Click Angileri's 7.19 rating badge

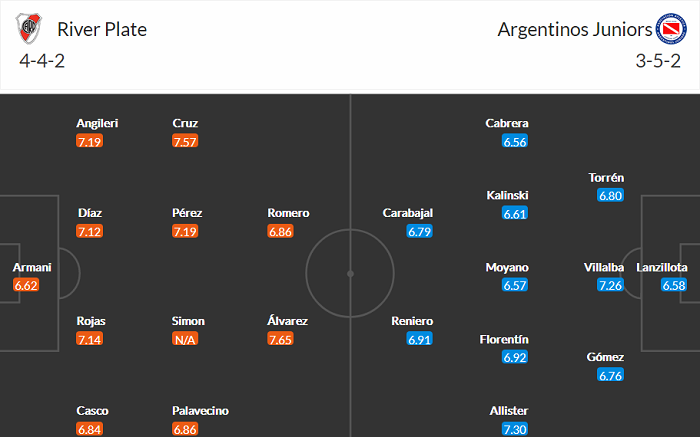pos(90,142)
